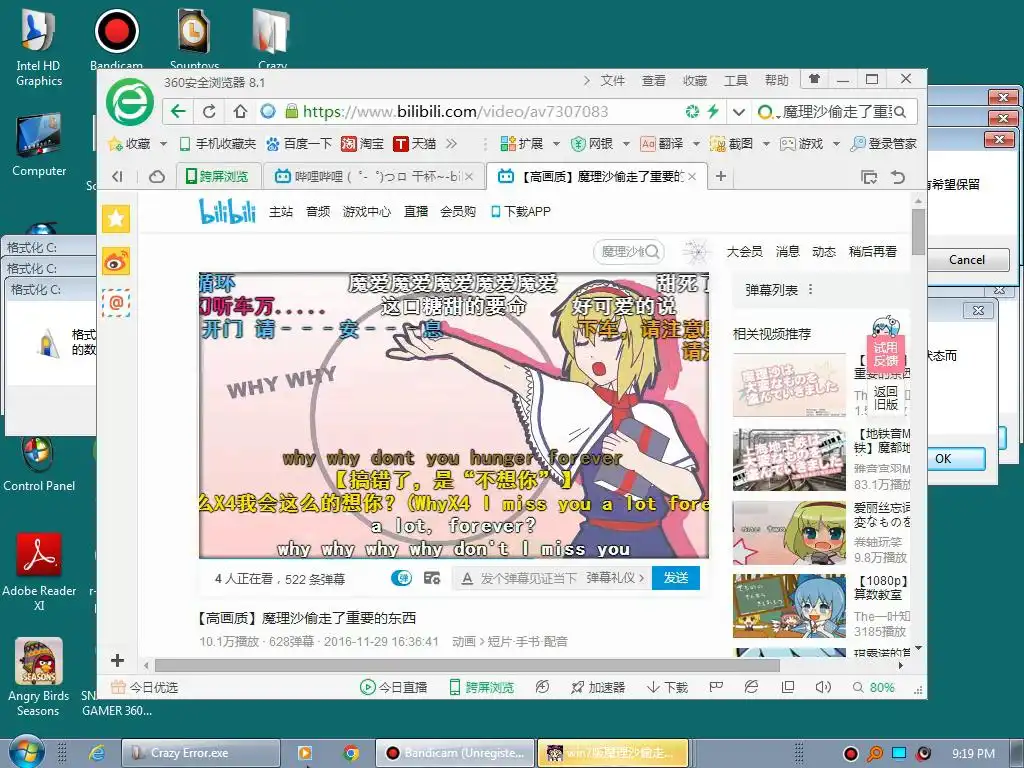
Task: Open 大会员 link
Action: pyautogui.click(x=744, y=251)
